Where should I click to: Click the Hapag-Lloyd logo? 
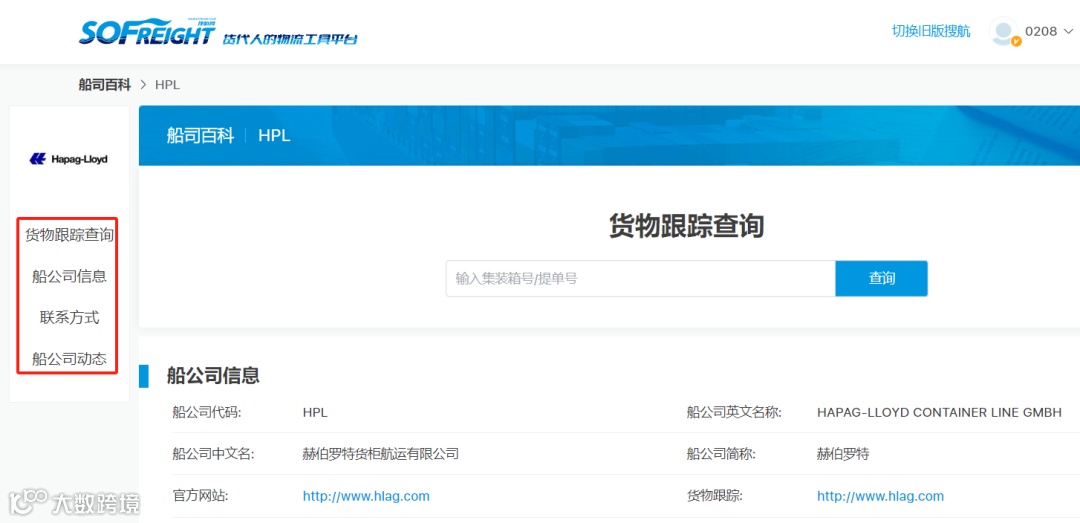click(x=69, y=159)
